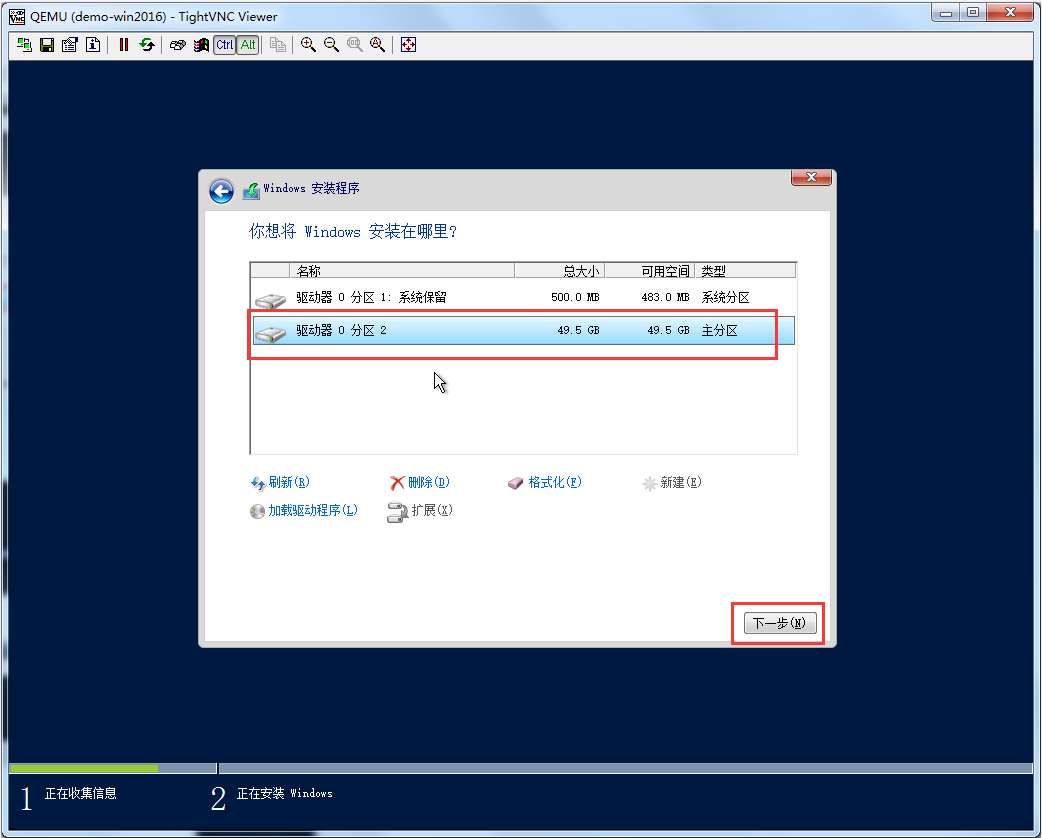Open the Connection options icon
The width and height of the screenshot is (1042, 838).
(70, 45)
